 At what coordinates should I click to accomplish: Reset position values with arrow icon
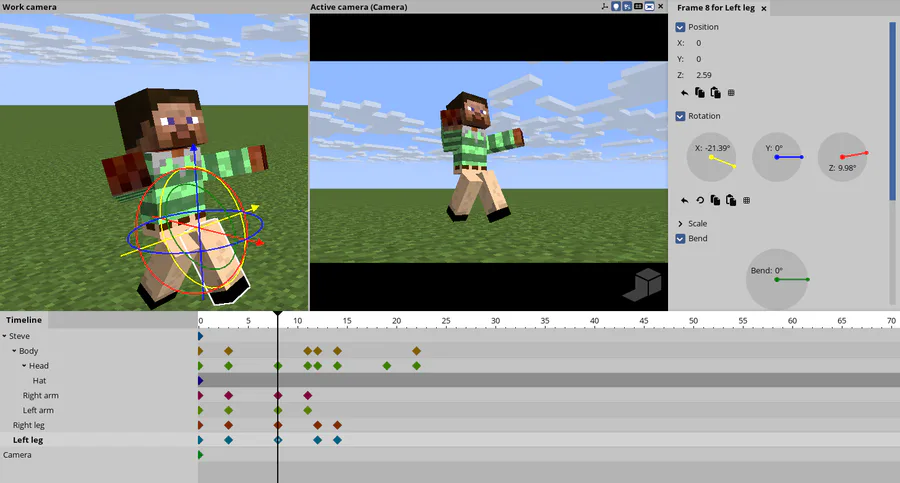684,92
